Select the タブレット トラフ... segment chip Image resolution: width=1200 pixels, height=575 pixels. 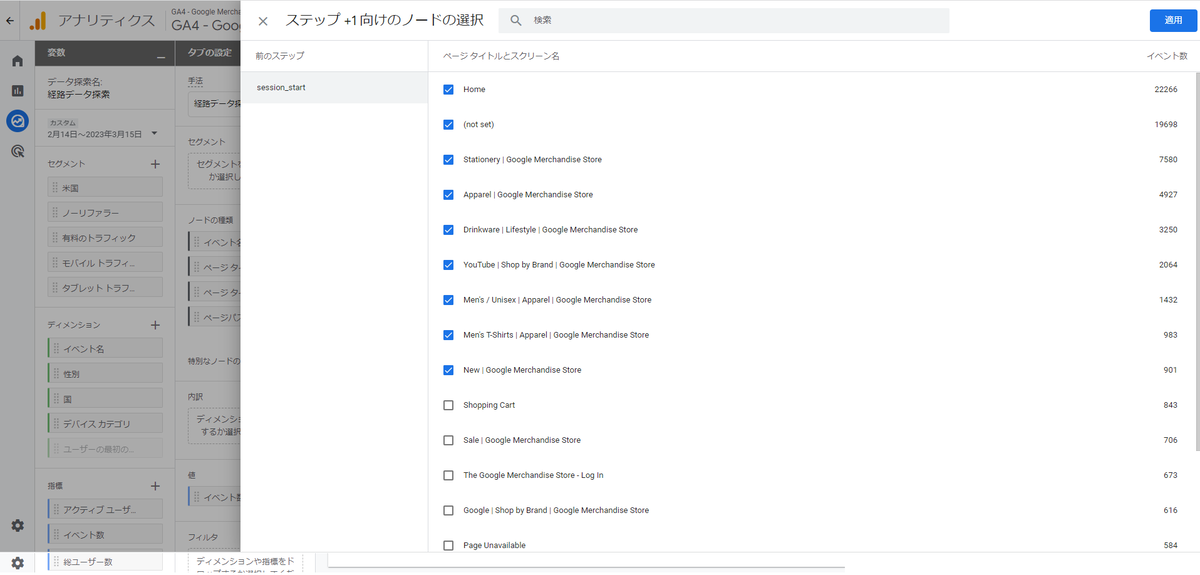point(105,288)
